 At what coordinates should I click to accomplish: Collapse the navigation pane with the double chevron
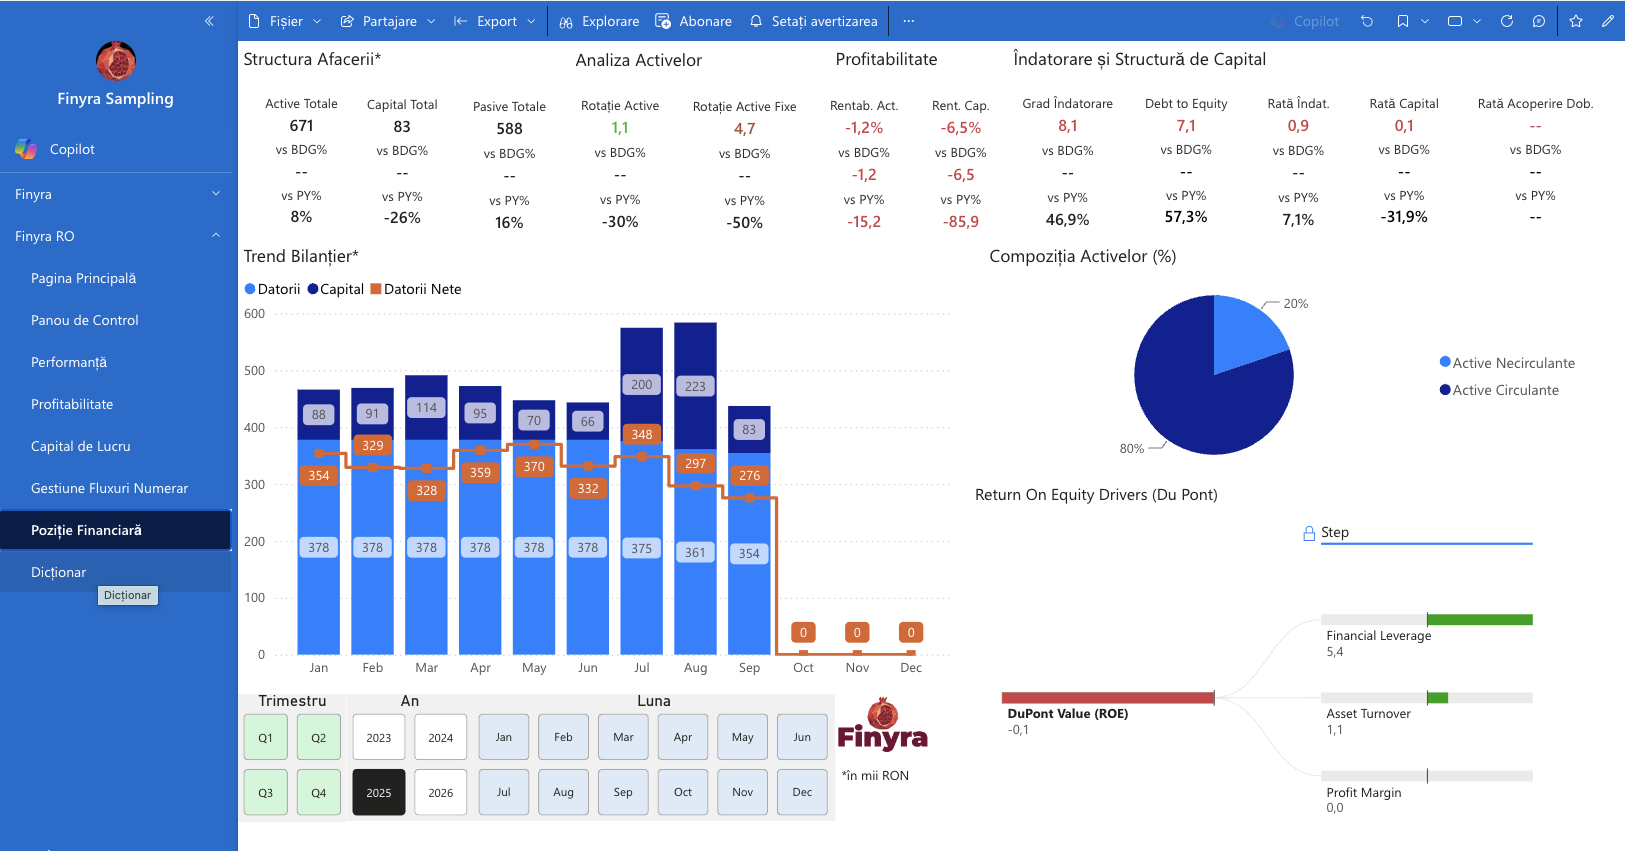[209, 21]
